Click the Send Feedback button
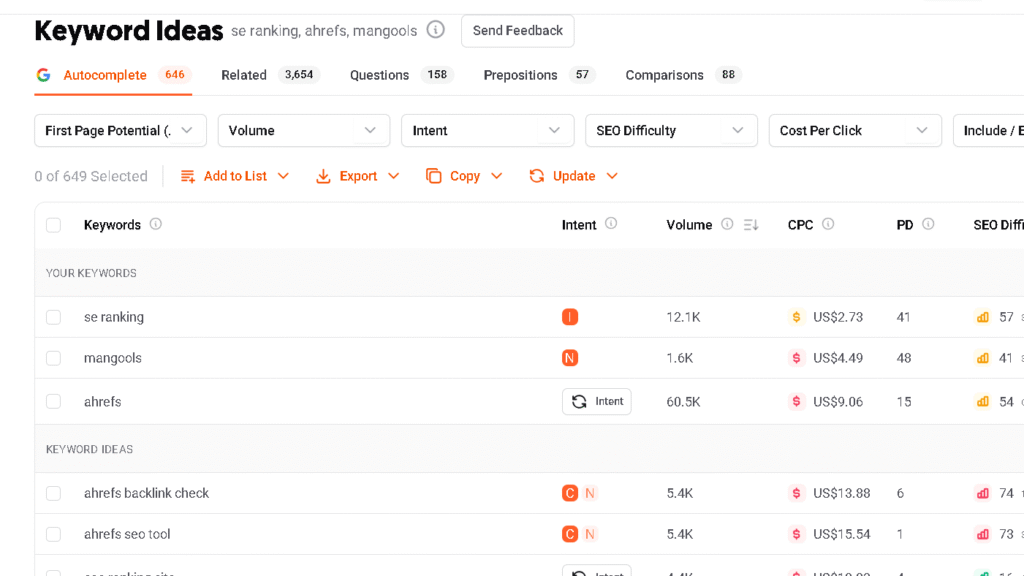1024x576 pixels. click(x=517, y=30)
